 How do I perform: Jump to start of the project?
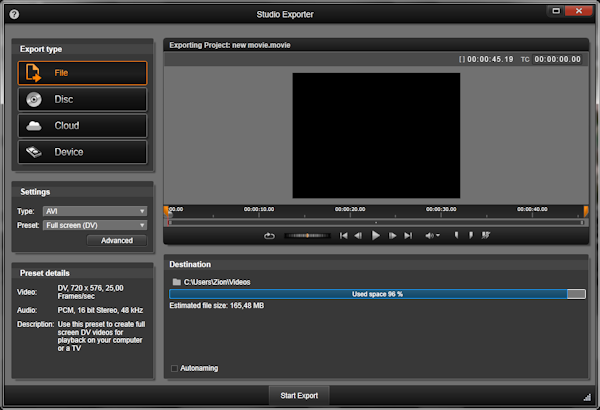click(344, 236)
